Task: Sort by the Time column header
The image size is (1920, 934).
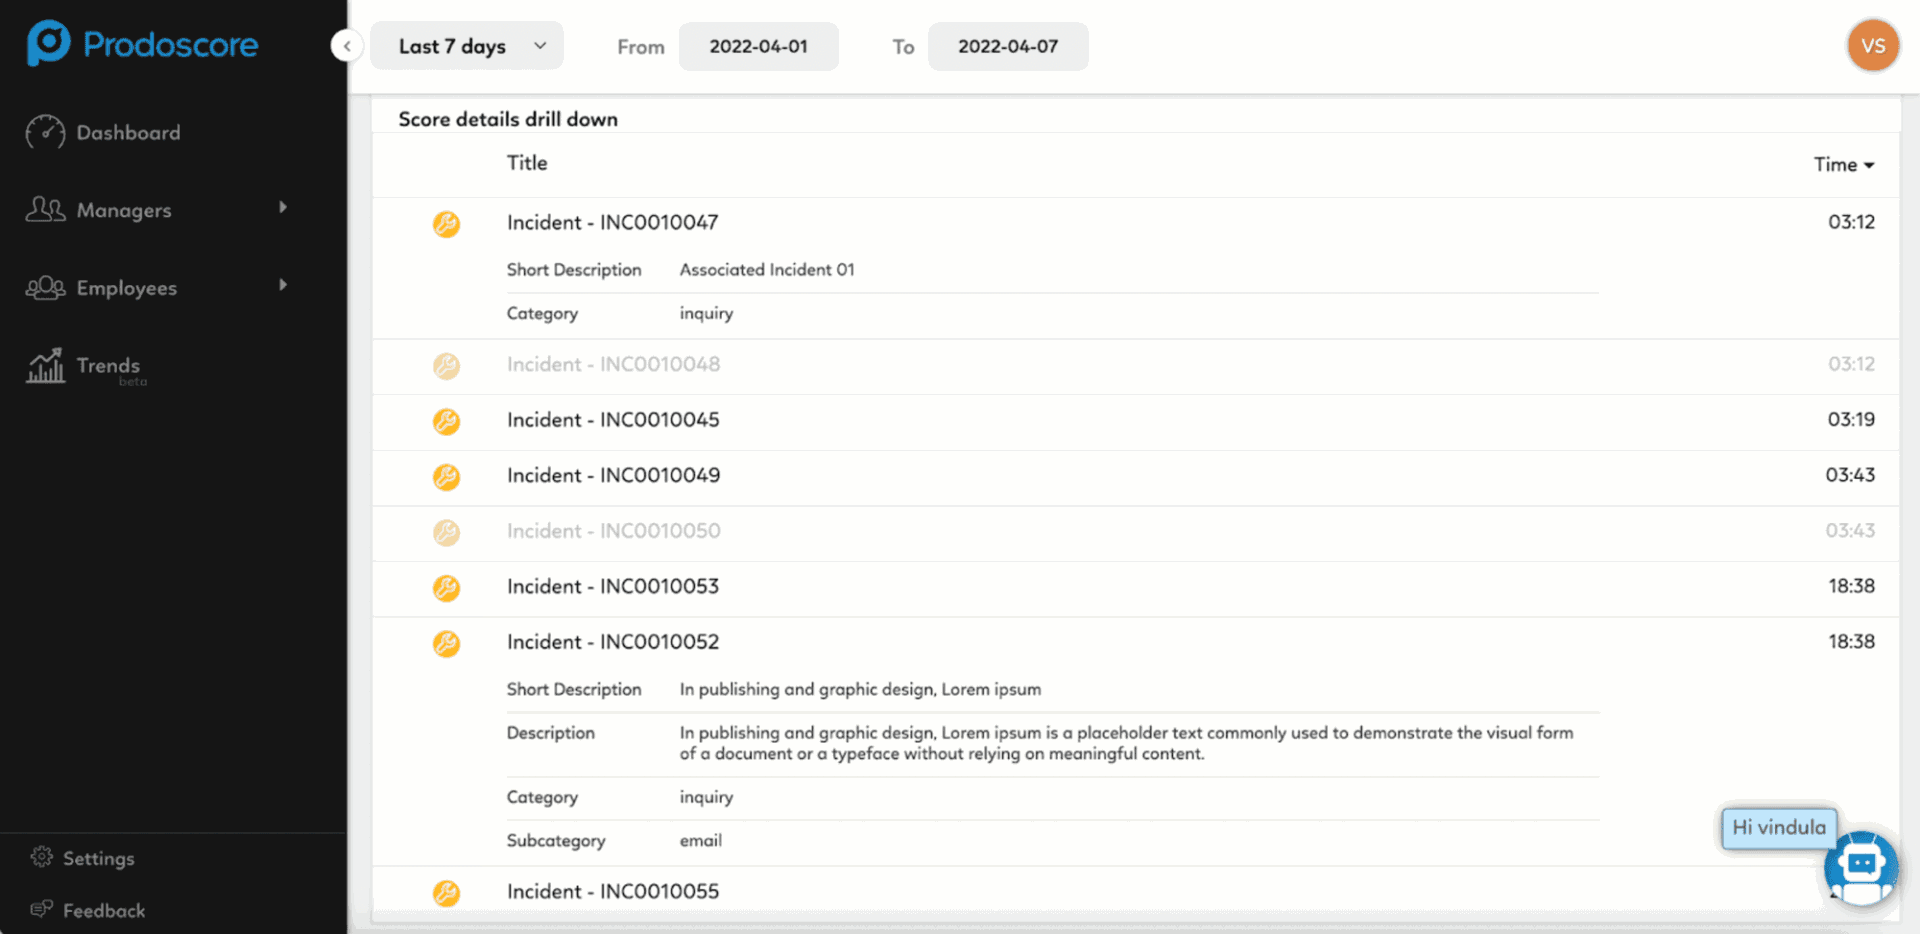Action: [1843, 164]
